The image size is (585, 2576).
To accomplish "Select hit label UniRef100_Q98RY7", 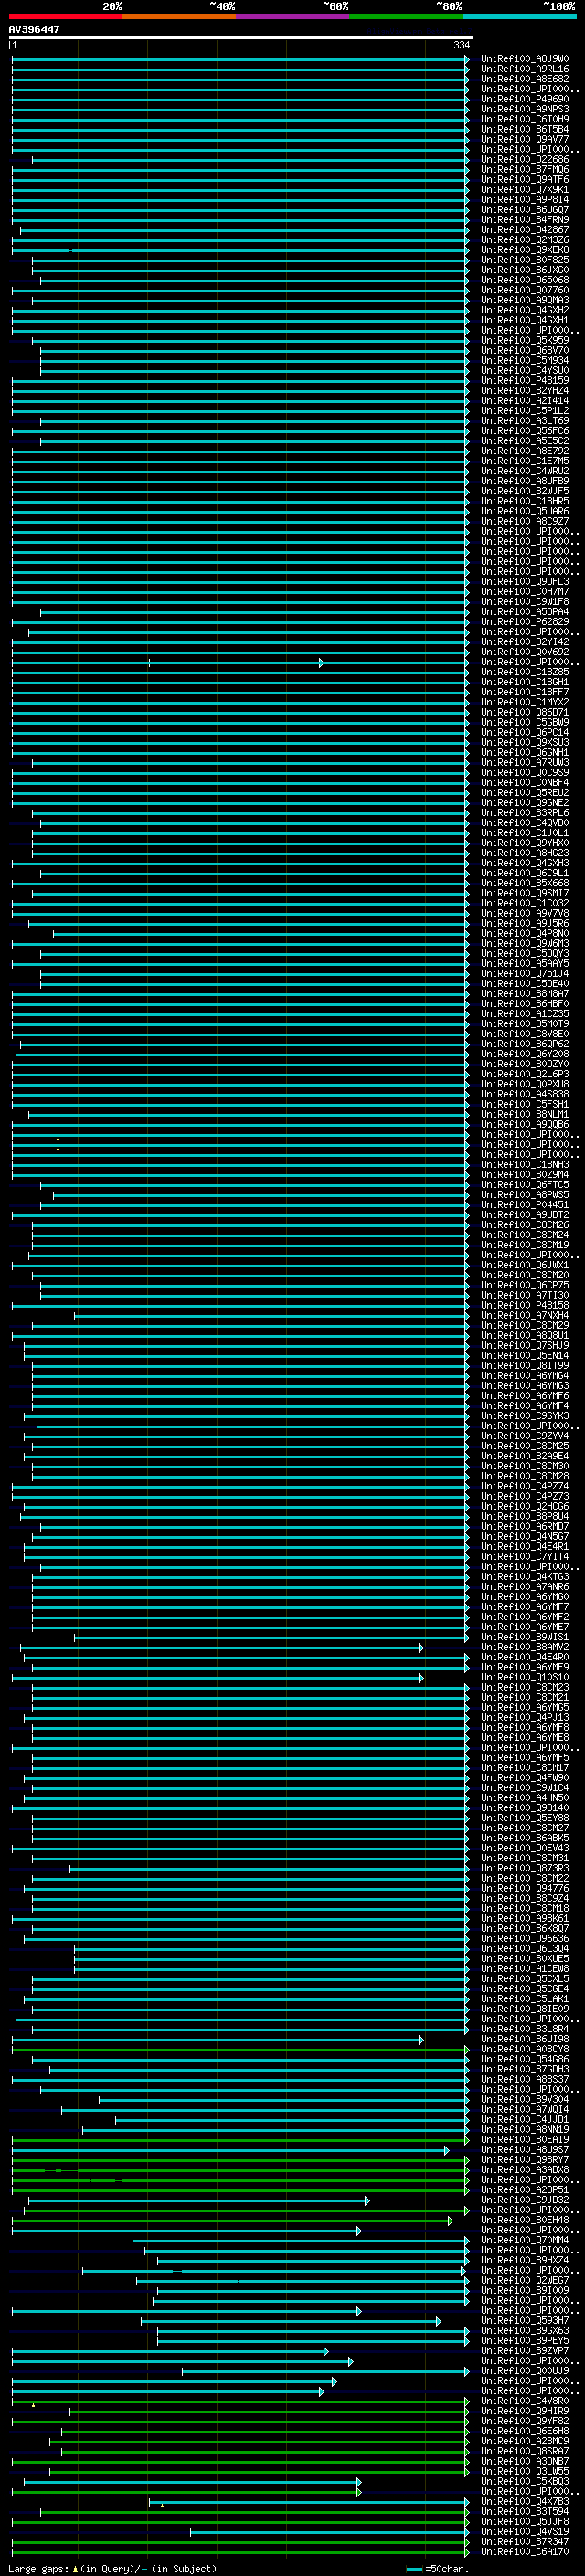I will click(x=525, y=2159).
